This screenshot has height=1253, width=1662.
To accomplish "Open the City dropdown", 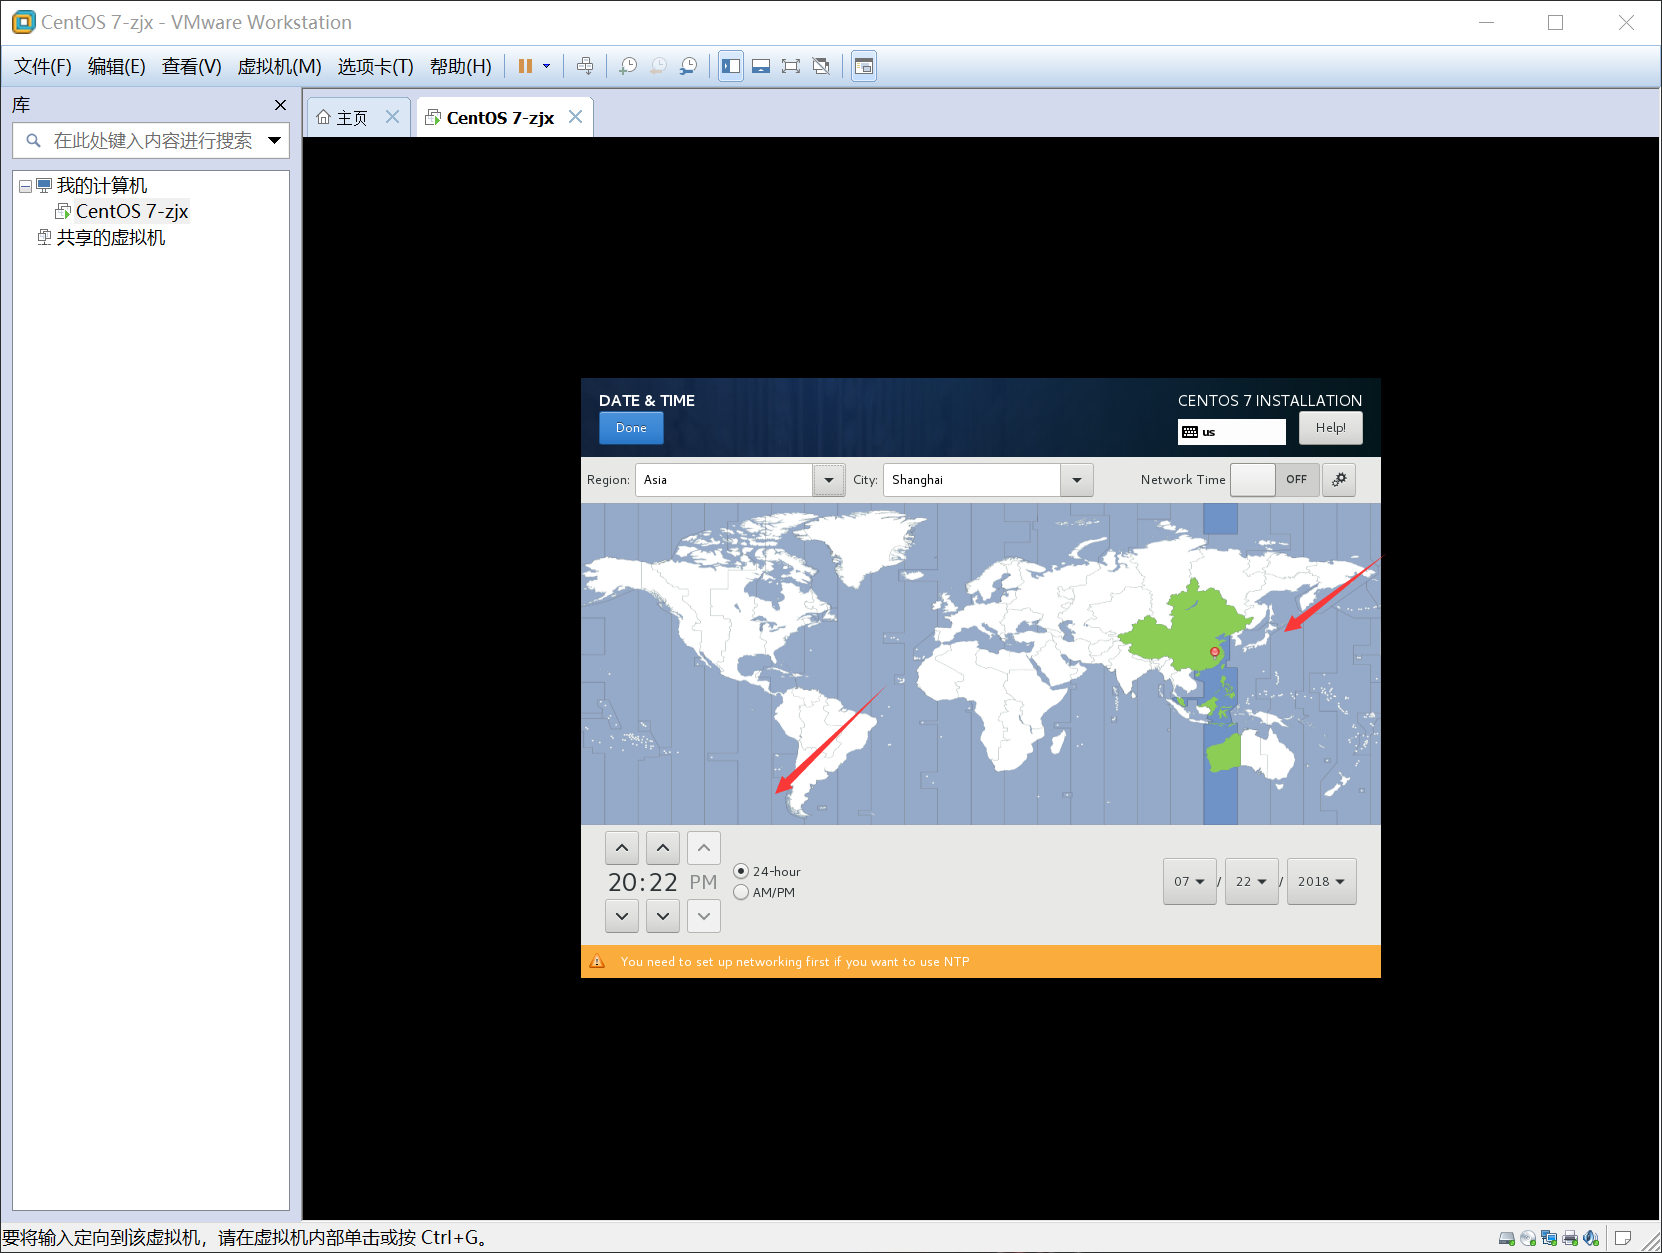I will click(1077, 480).
